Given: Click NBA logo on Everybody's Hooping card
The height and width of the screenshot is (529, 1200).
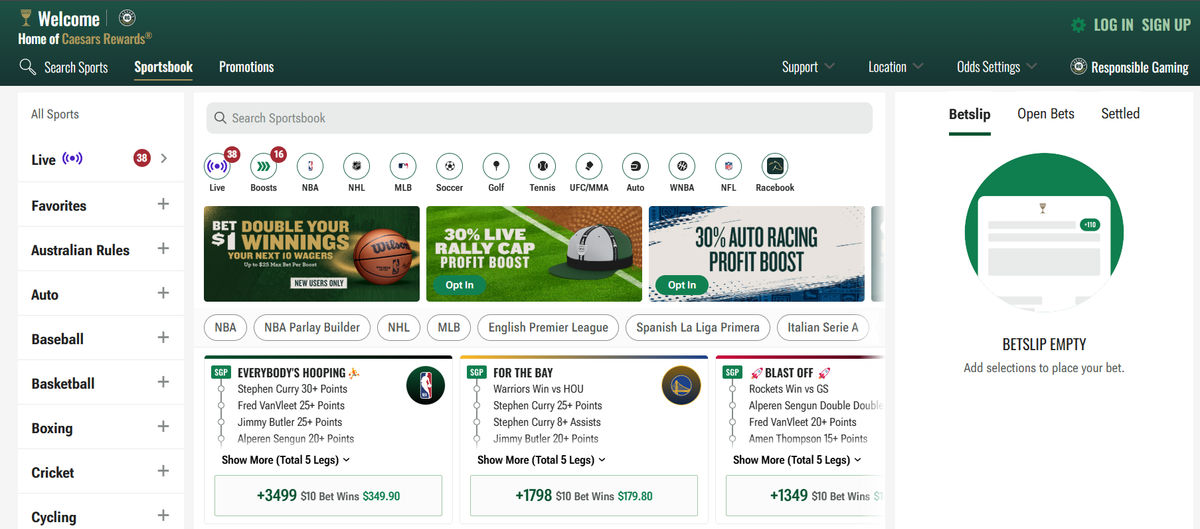Looking at the screenshot, I should (x=425, y=386).
